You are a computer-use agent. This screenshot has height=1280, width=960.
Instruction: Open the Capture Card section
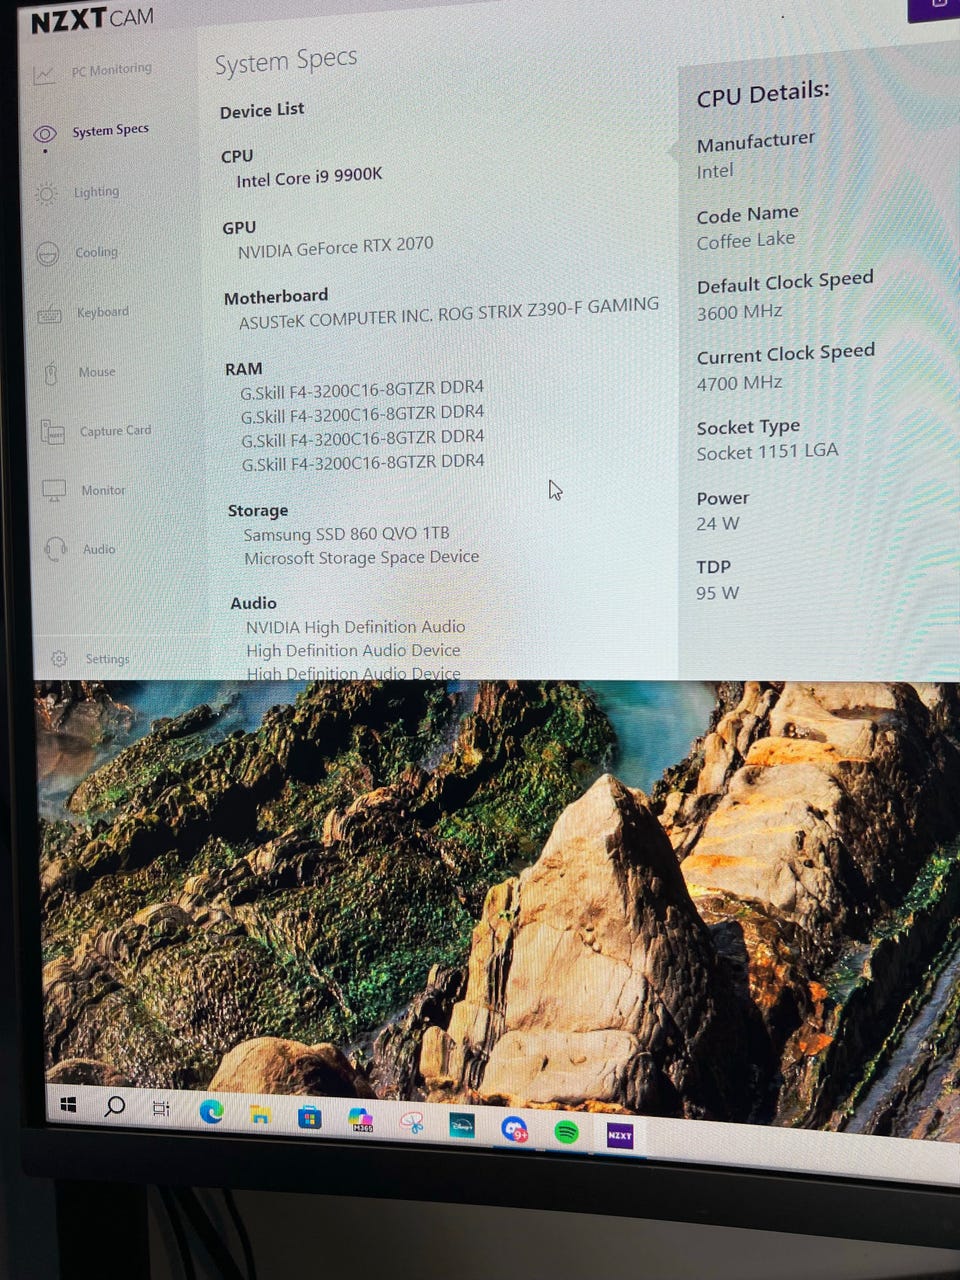115,431
